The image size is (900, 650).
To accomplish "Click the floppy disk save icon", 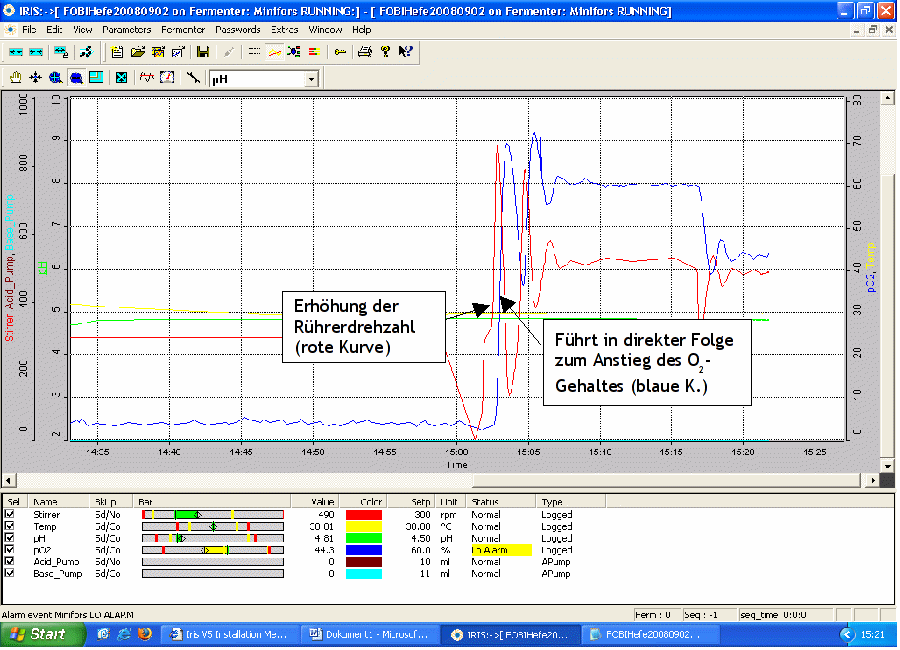I will 203,52.
